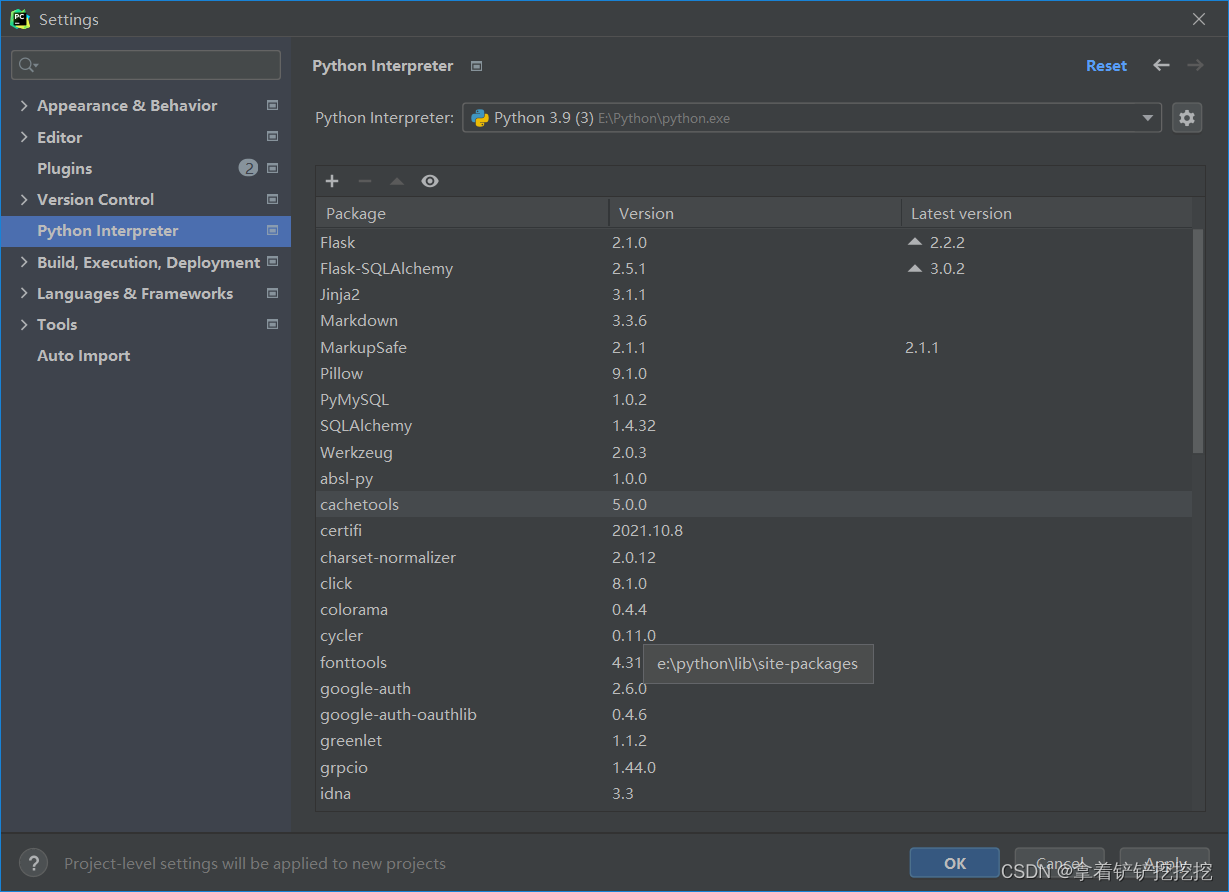Click the uninstall package minus icon

coord(365,181)
